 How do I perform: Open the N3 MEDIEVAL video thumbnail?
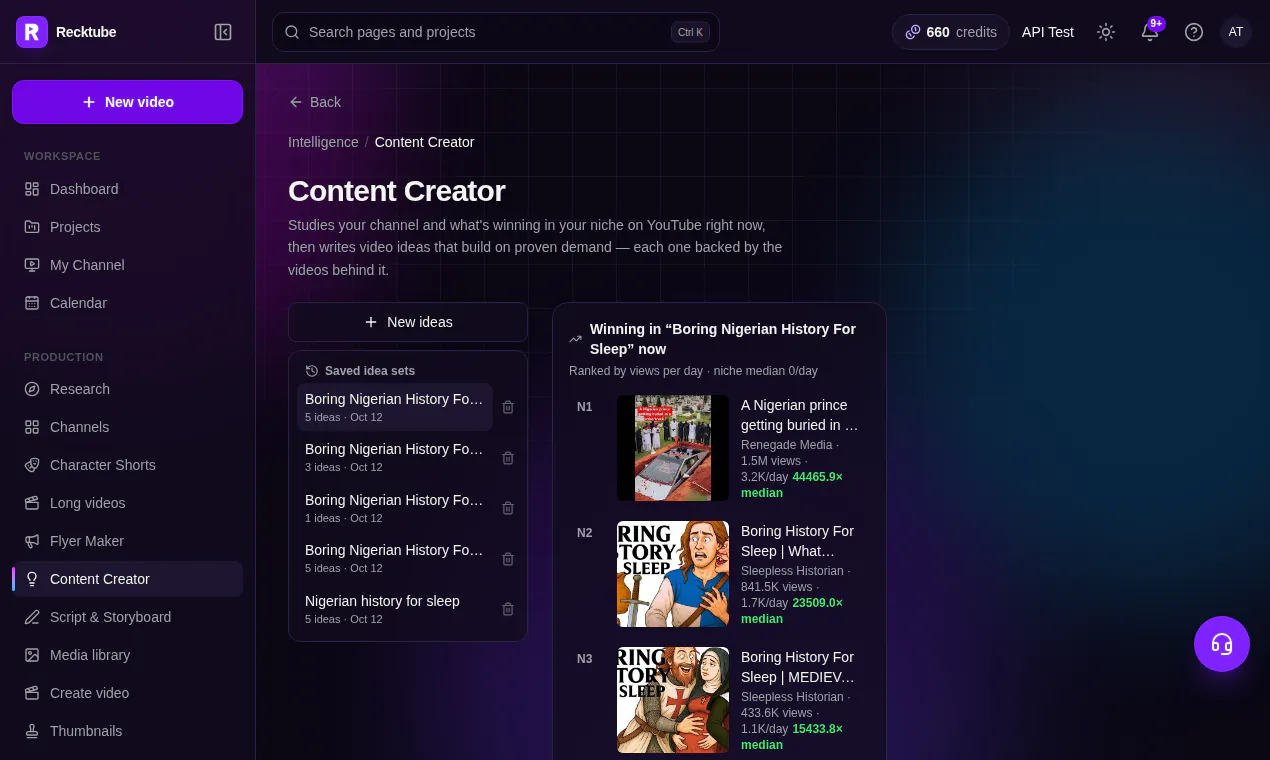pos(673,700)
